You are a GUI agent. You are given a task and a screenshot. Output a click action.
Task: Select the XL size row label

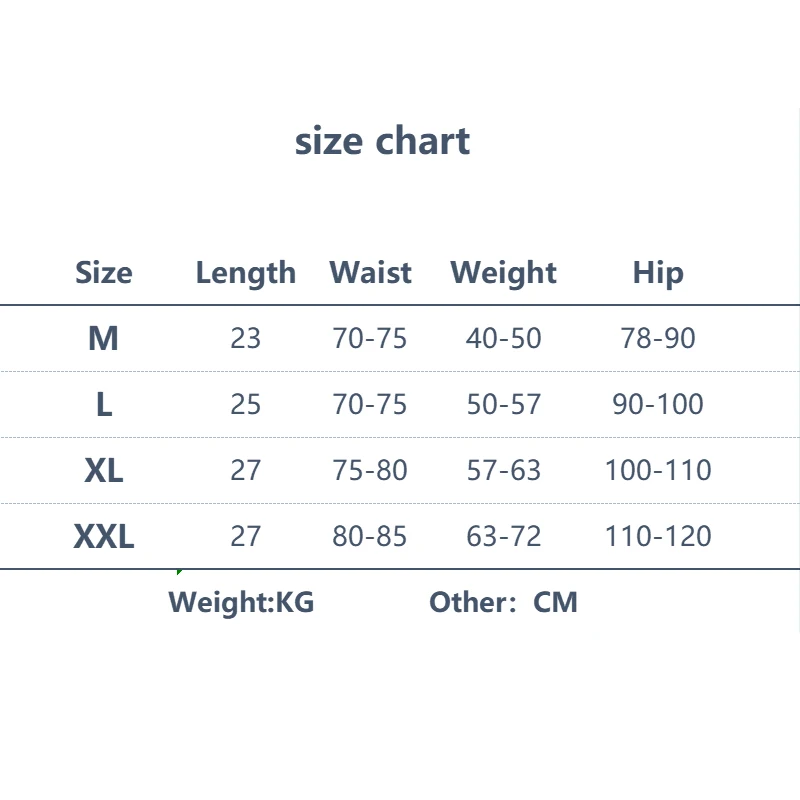click(x=104, y=470)
